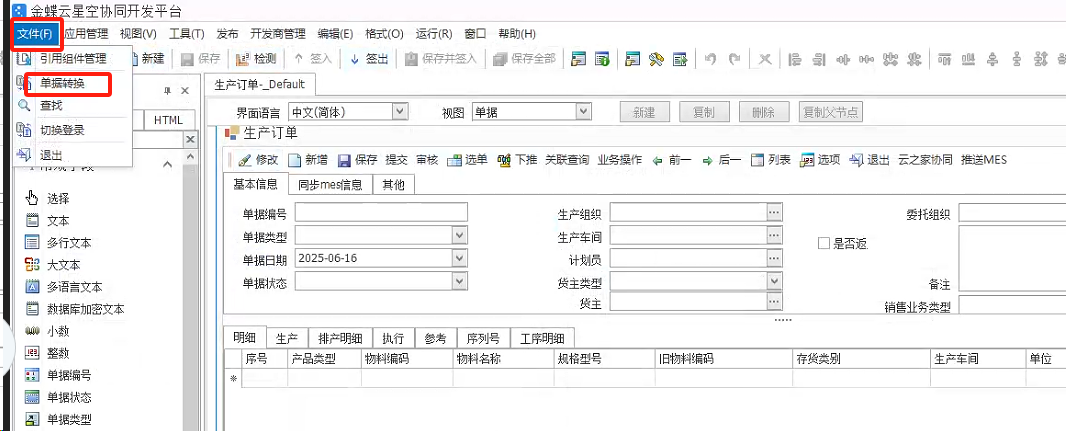Screen dimensions: 1066x431
Task: Open the 视图 dropdown showing 单据
Action: (583, 111)
